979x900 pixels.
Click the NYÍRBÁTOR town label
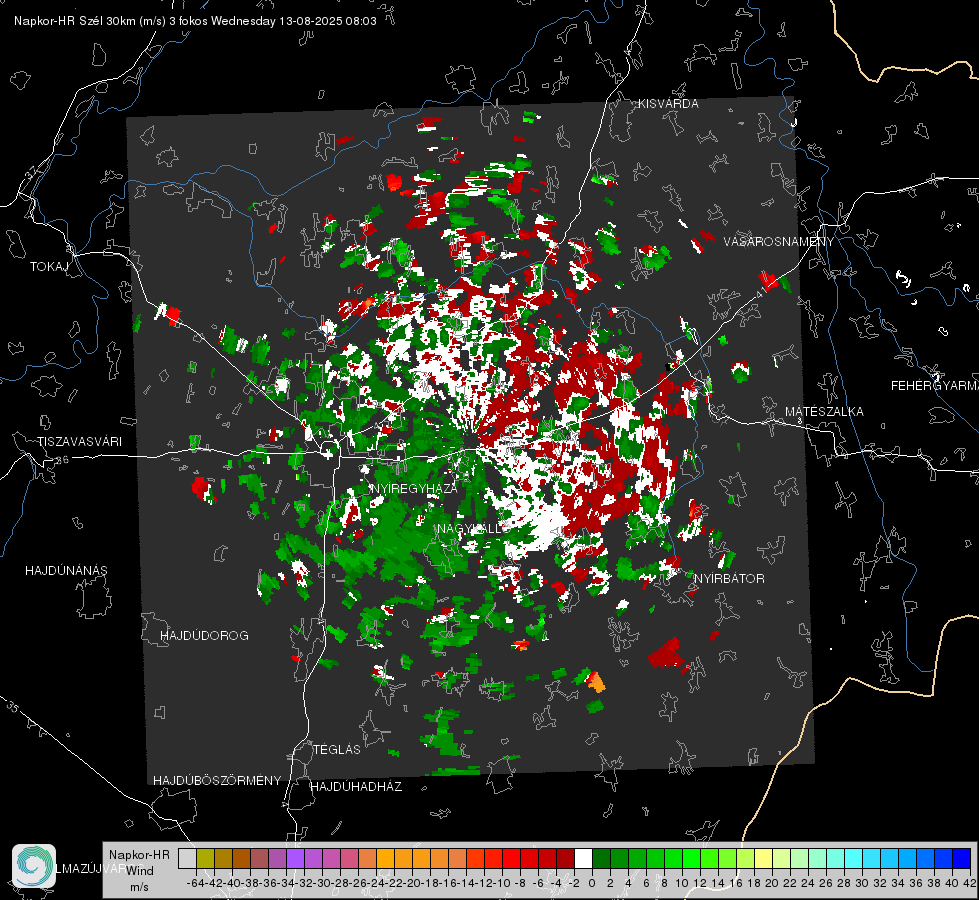click(x=729, y=579)
